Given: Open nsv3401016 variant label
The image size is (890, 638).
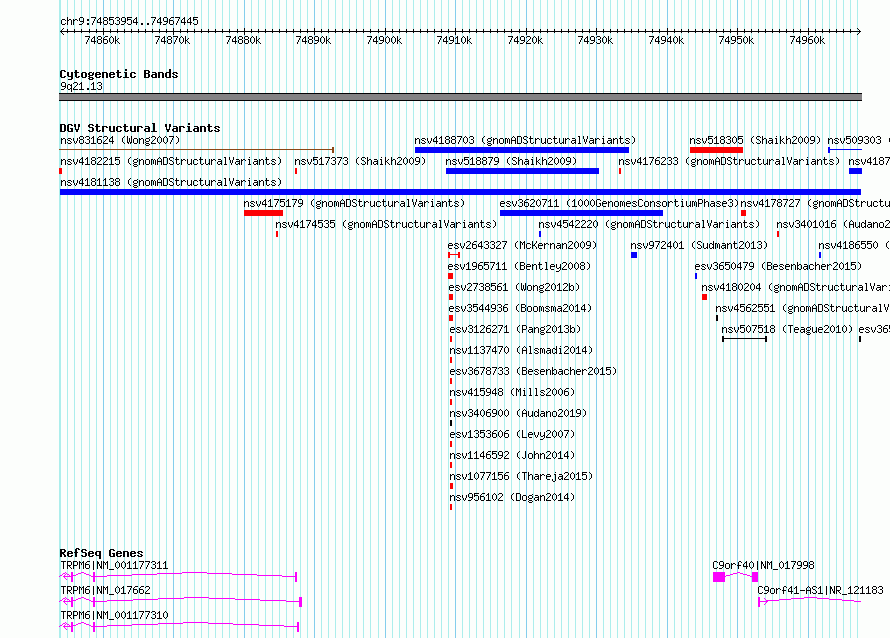Looking at the screenshot, I should 833,224.
